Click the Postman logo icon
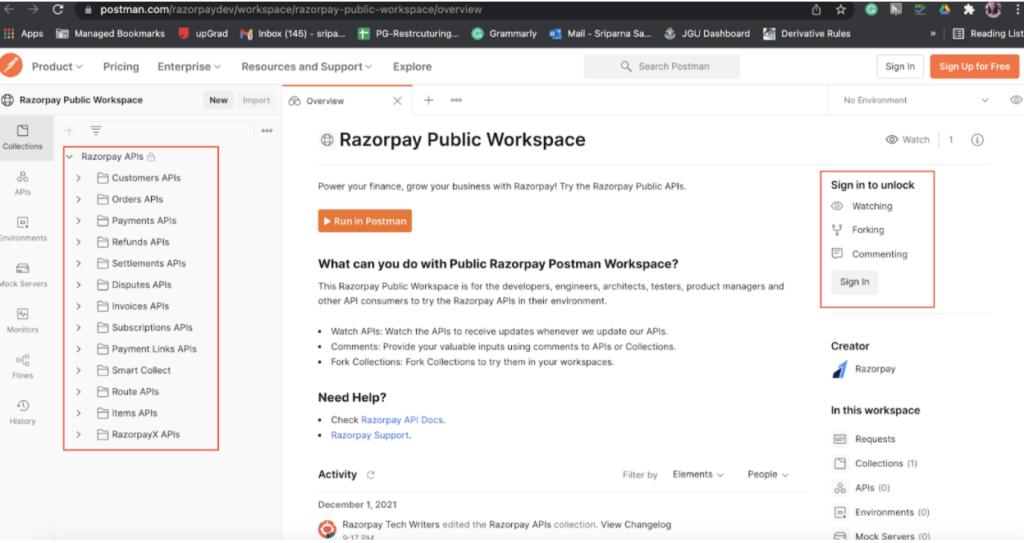 click(11, 66)
